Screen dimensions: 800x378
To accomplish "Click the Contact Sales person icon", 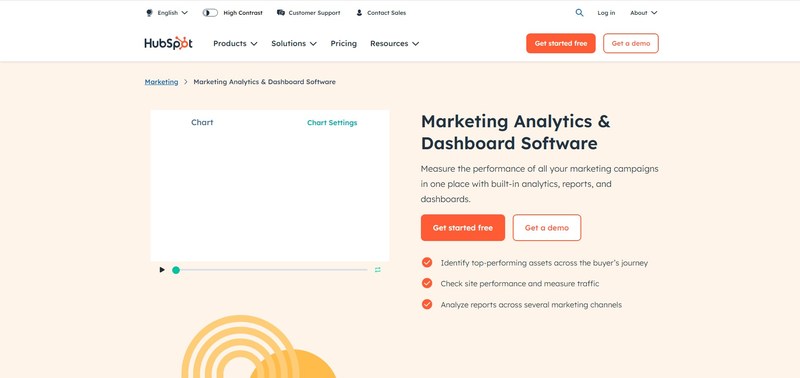I will 359,13.
